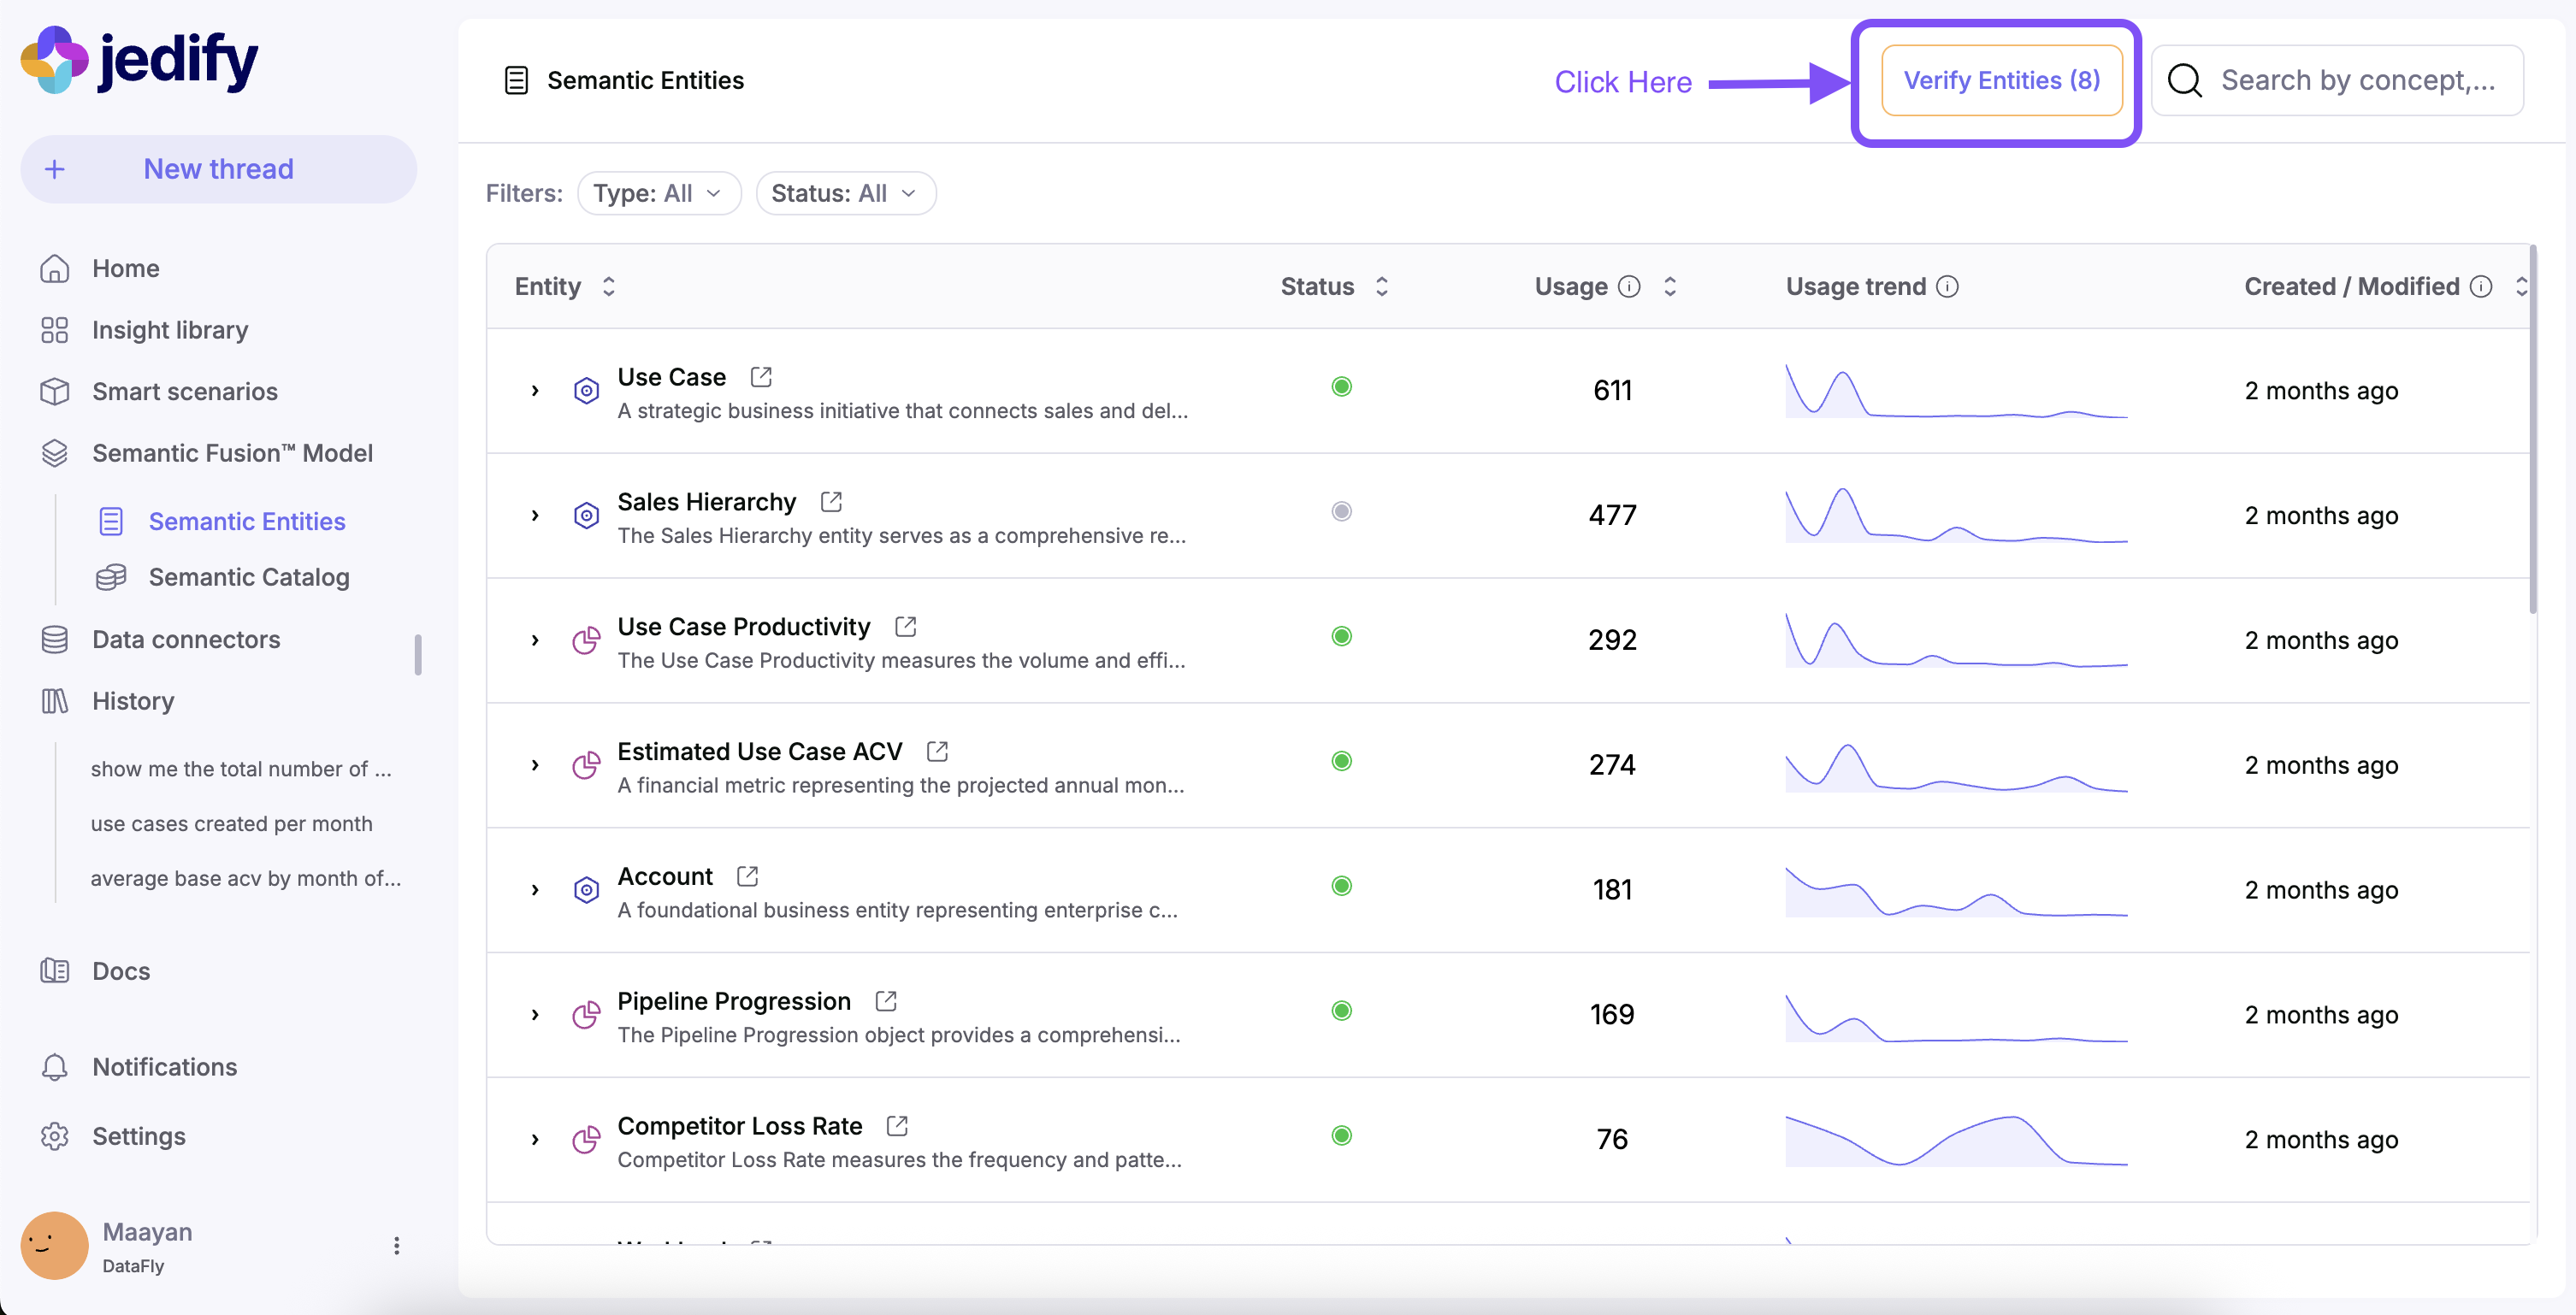Screen dimensions: 2576x1315
Task: Open external link icon beside Competitor Loss Rate
Action: point(897,1126)
